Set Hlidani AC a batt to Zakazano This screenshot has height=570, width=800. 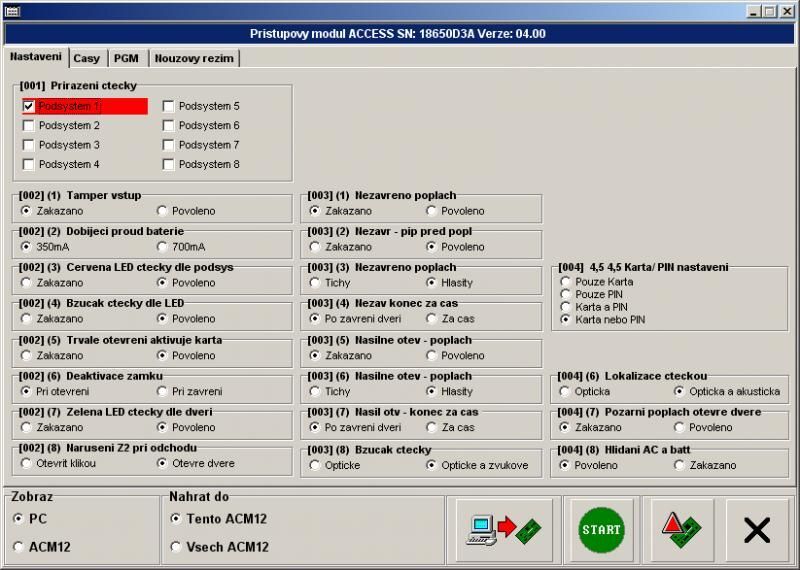tap(680, 465)
